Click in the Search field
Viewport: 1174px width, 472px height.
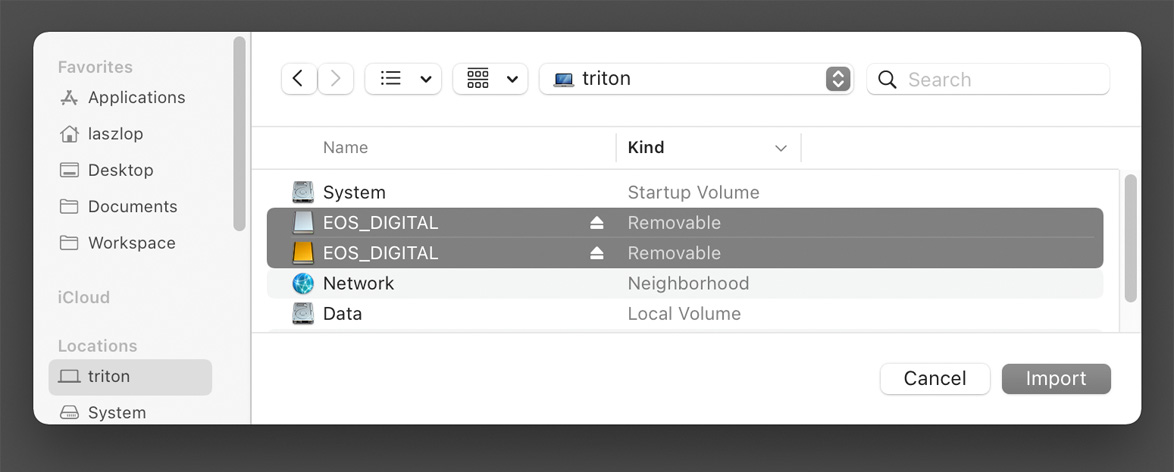pos(988,79)
